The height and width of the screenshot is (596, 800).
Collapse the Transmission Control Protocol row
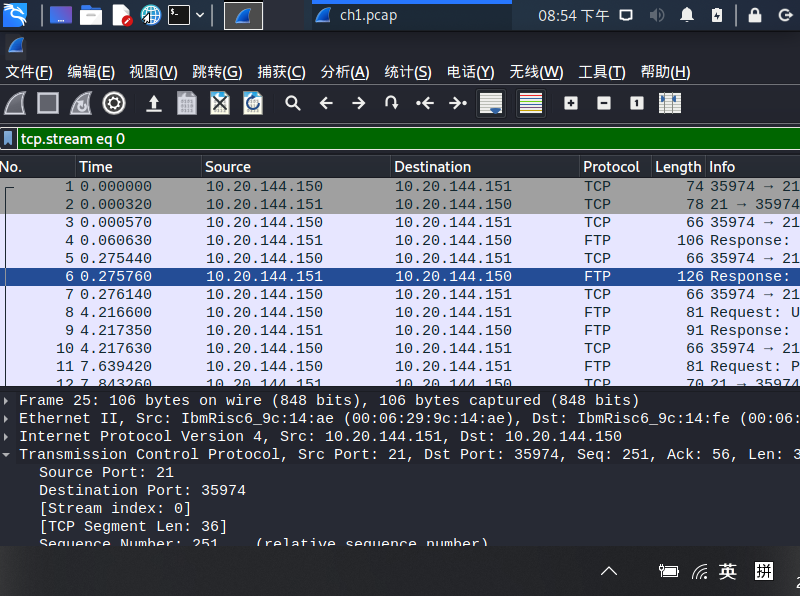(x=6, y=455)
